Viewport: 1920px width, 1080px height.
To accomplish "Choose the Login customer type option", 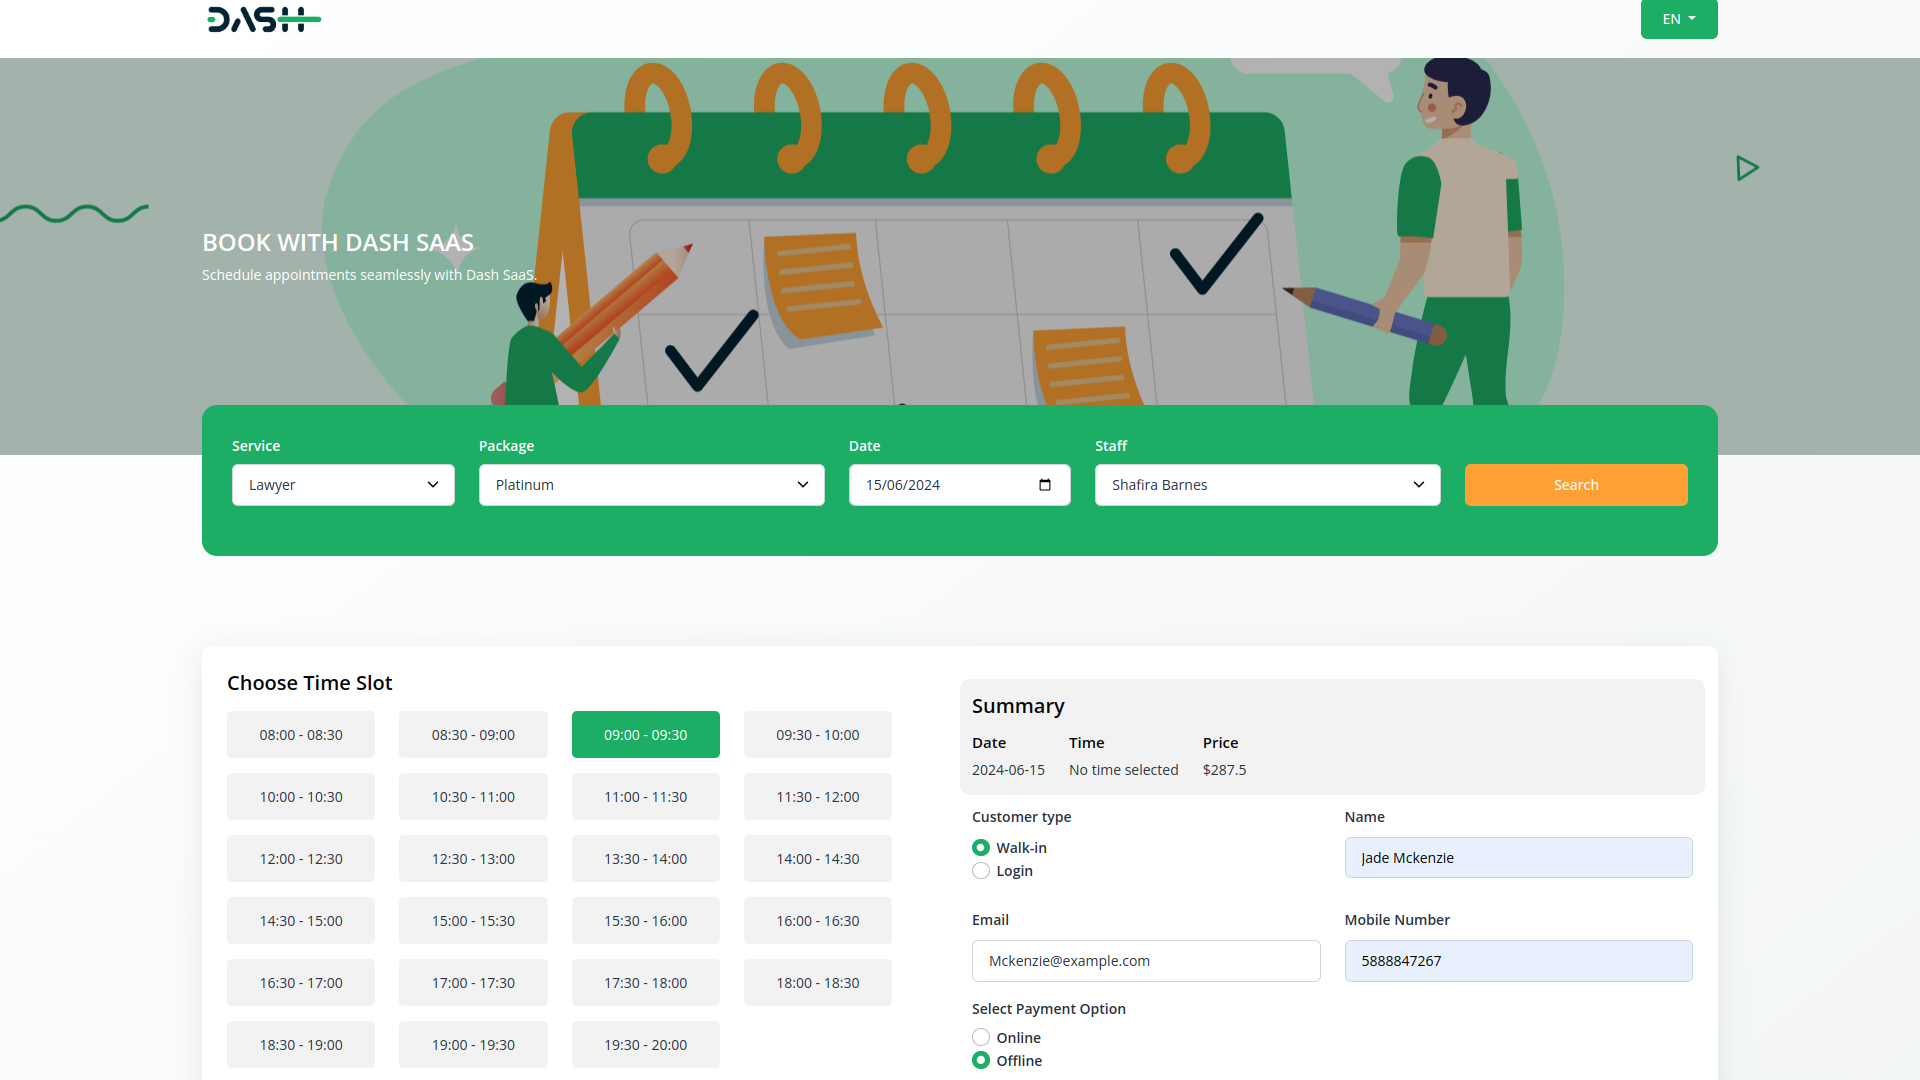I will 981,871.
